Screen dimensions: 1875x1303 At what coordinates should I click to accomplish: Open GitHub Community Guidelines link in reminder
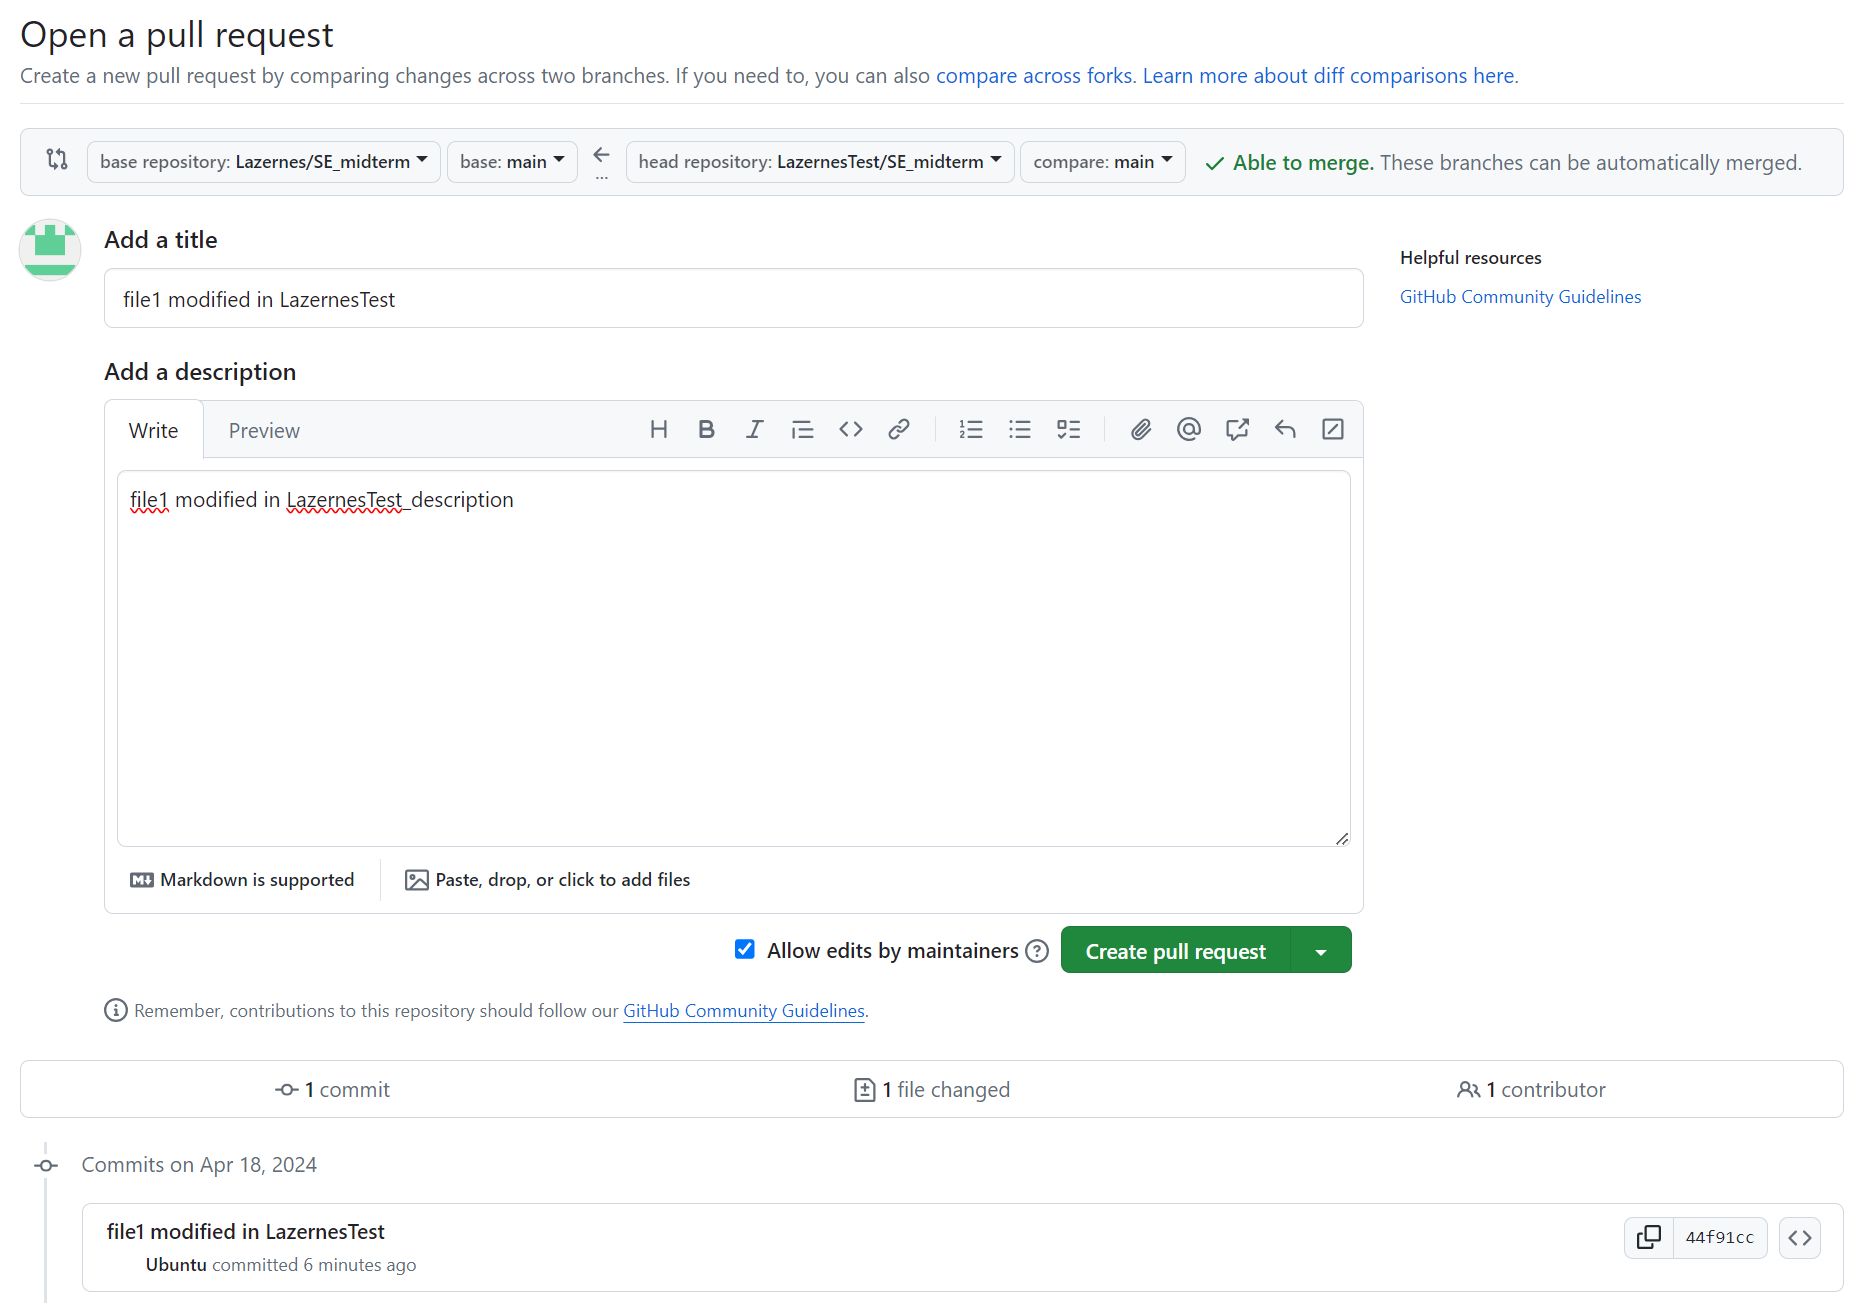pyautogui.click(x=744, y=1011)
